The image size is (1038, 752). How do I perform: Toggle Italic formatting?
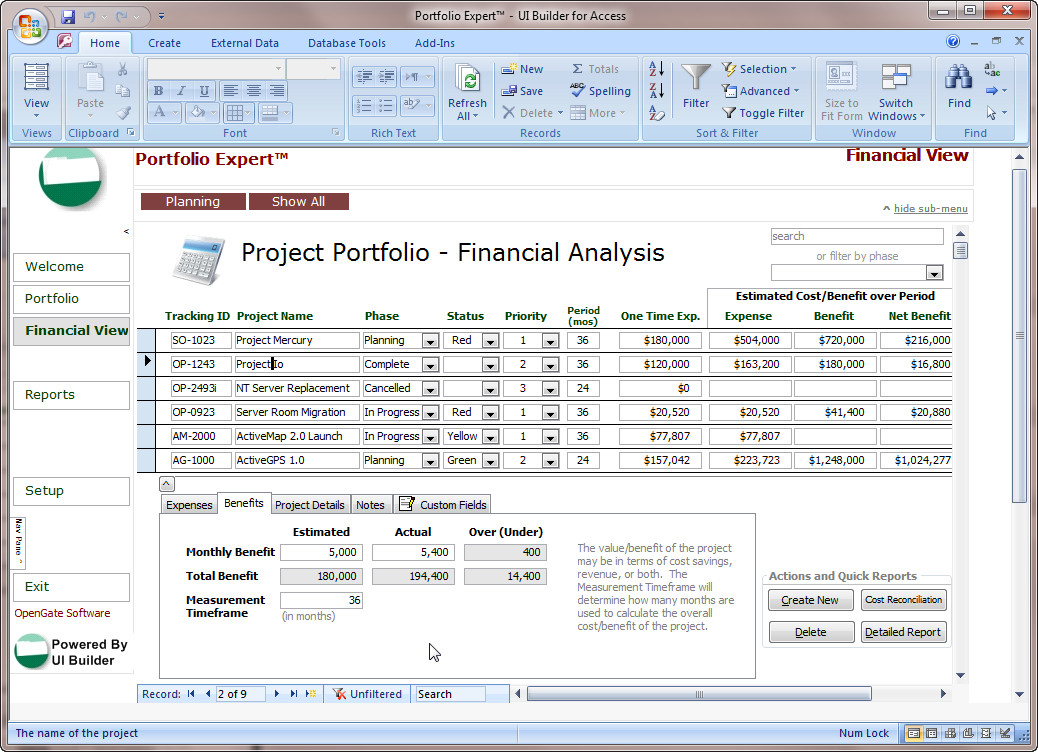coord(181,91)
